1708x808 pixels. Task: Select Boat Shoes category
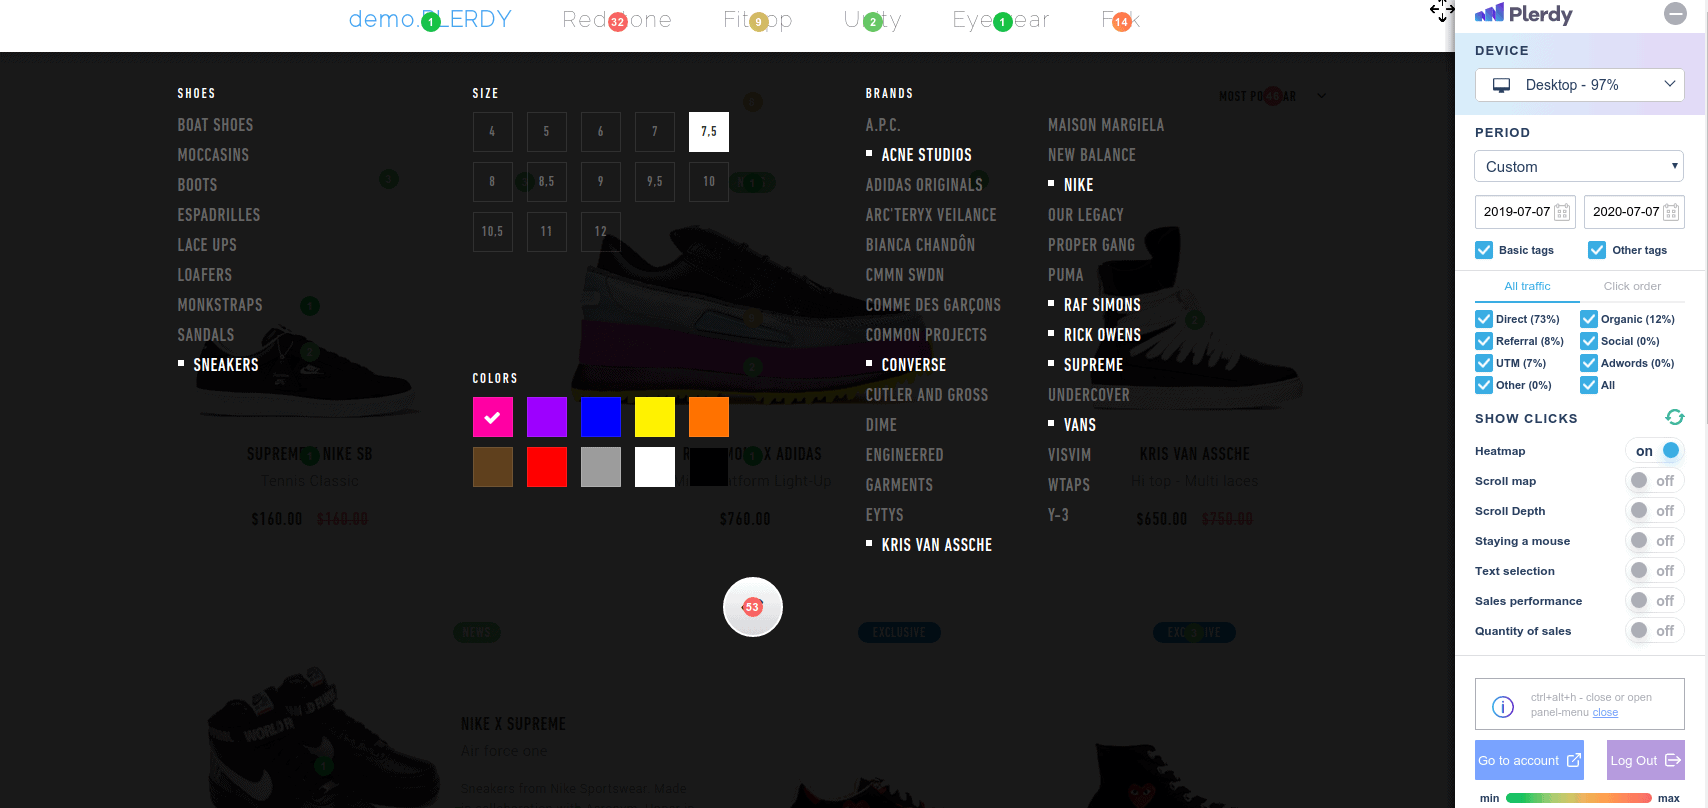pos(215,125)
